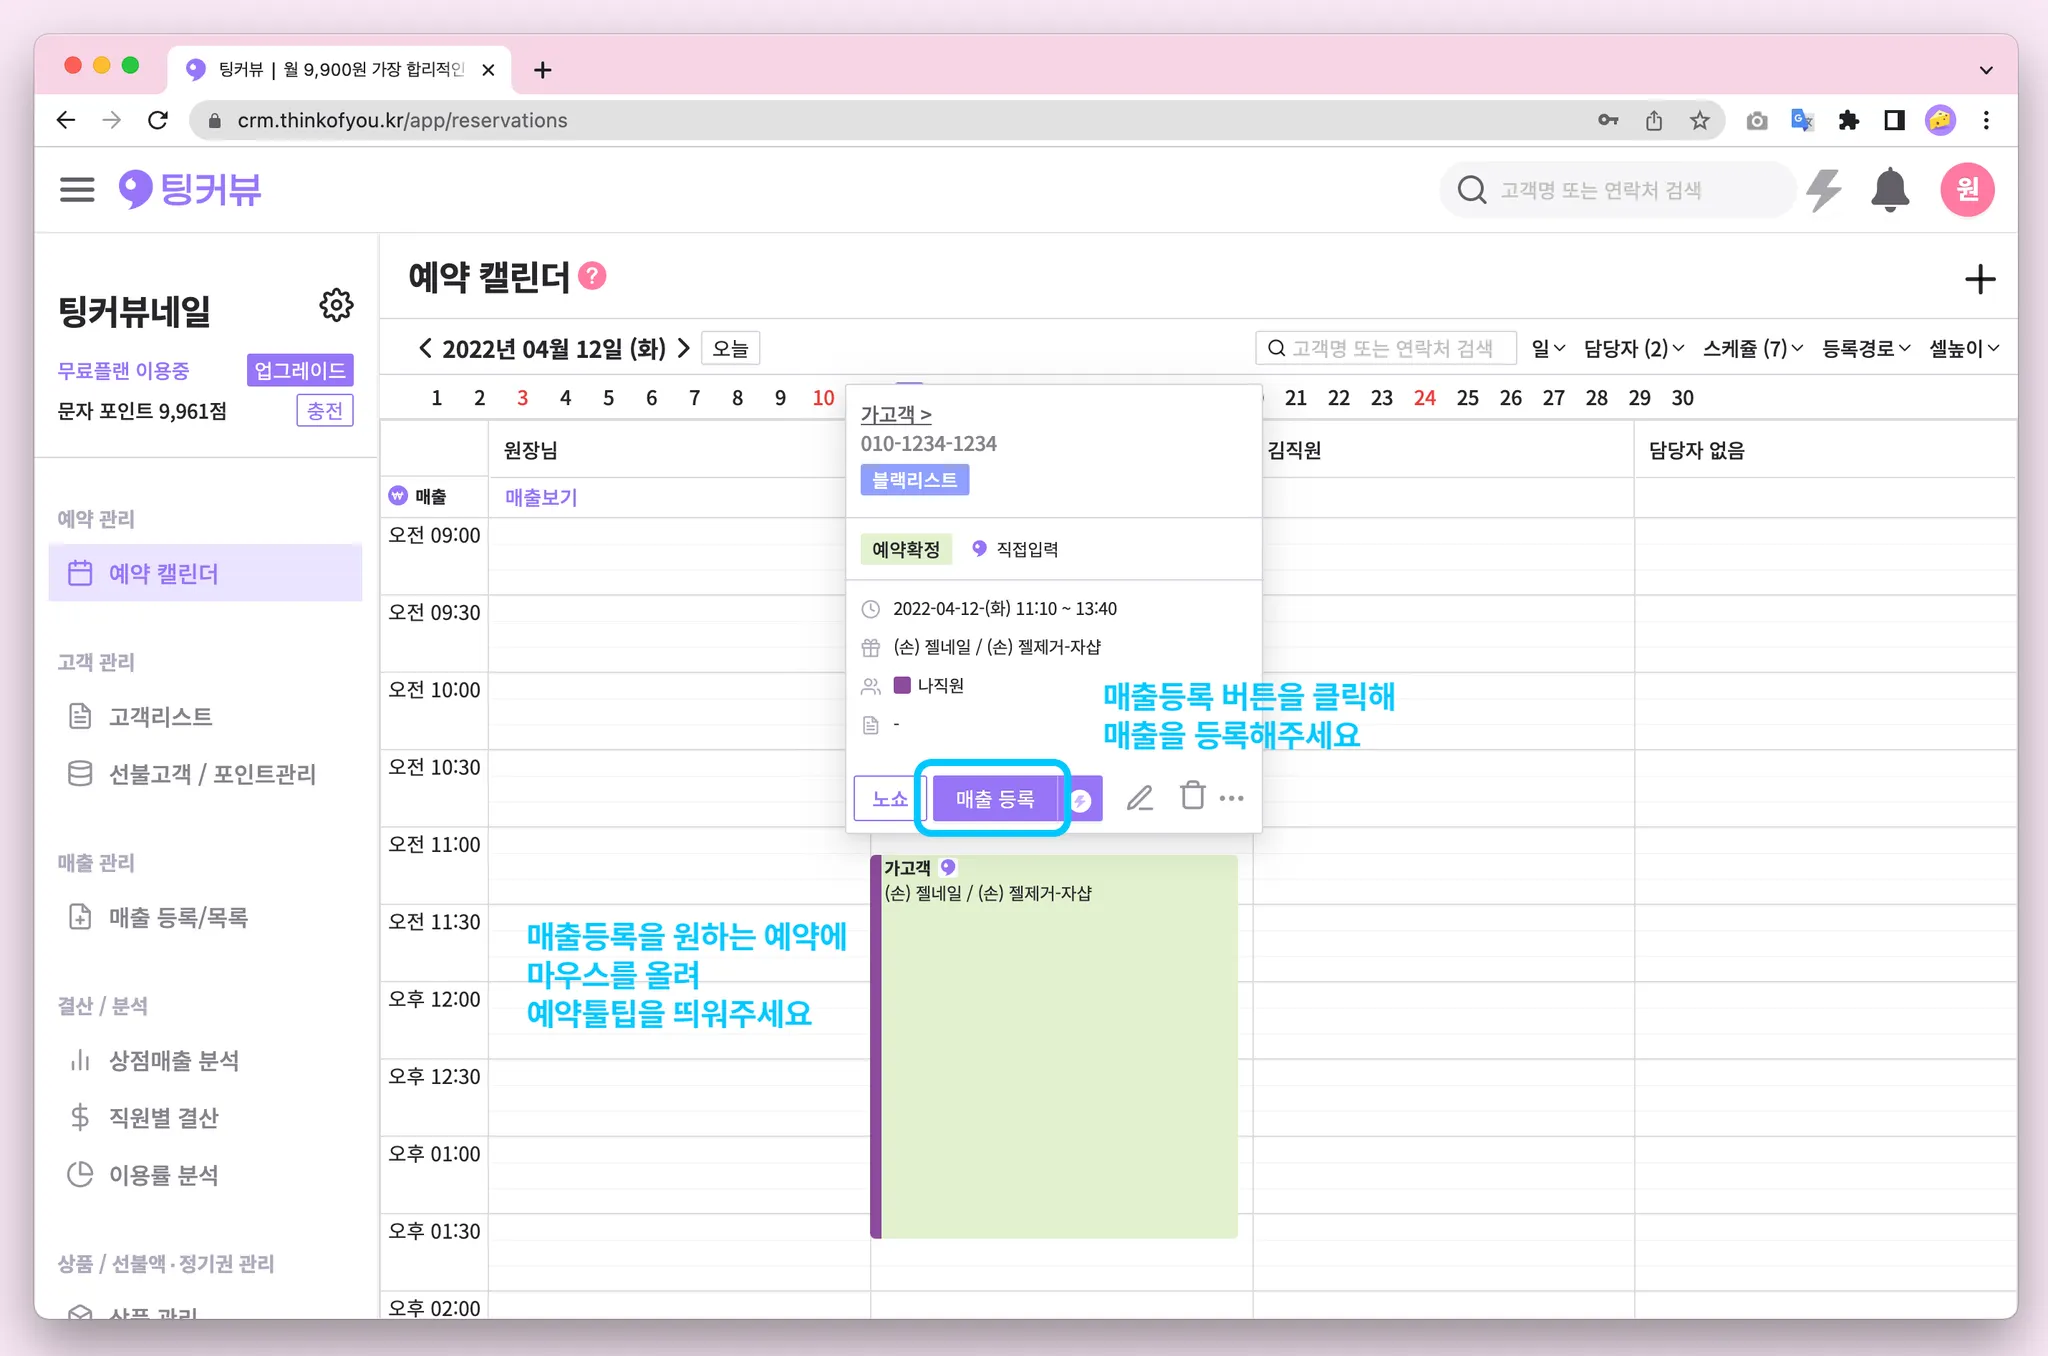This screenshot has width=2048, height=1356.
Task: Expand the 담당자 (2) dropdown
Action: [x=1633, y=349]
